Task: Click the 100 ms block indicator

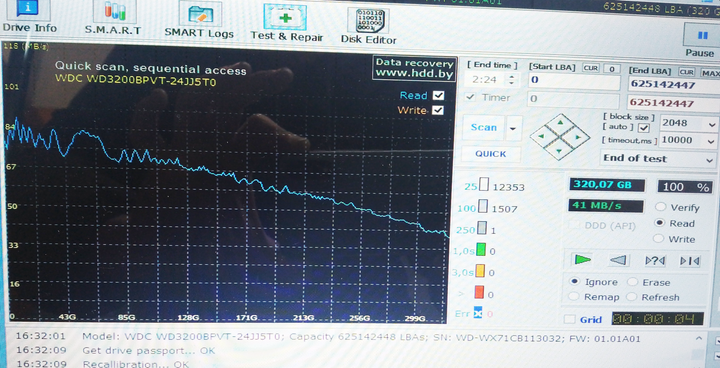Action: click(482, 207)
